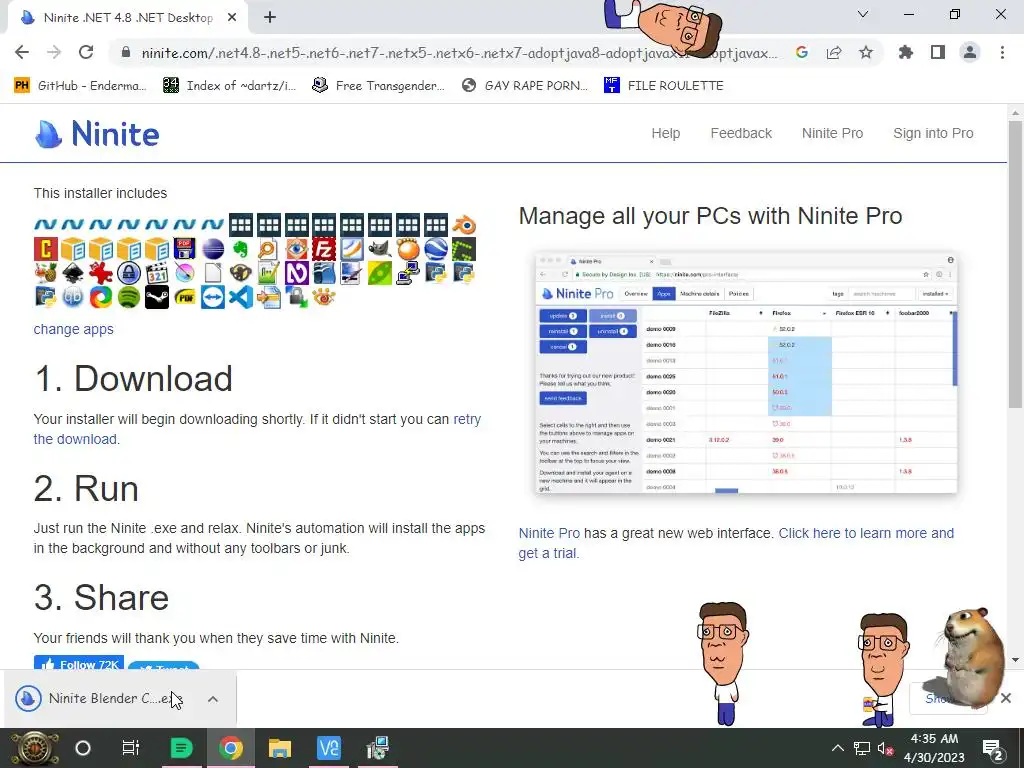Click the HandBrake pineapple icon
The image size is (1024, 768).
click(x=46, y=273)
